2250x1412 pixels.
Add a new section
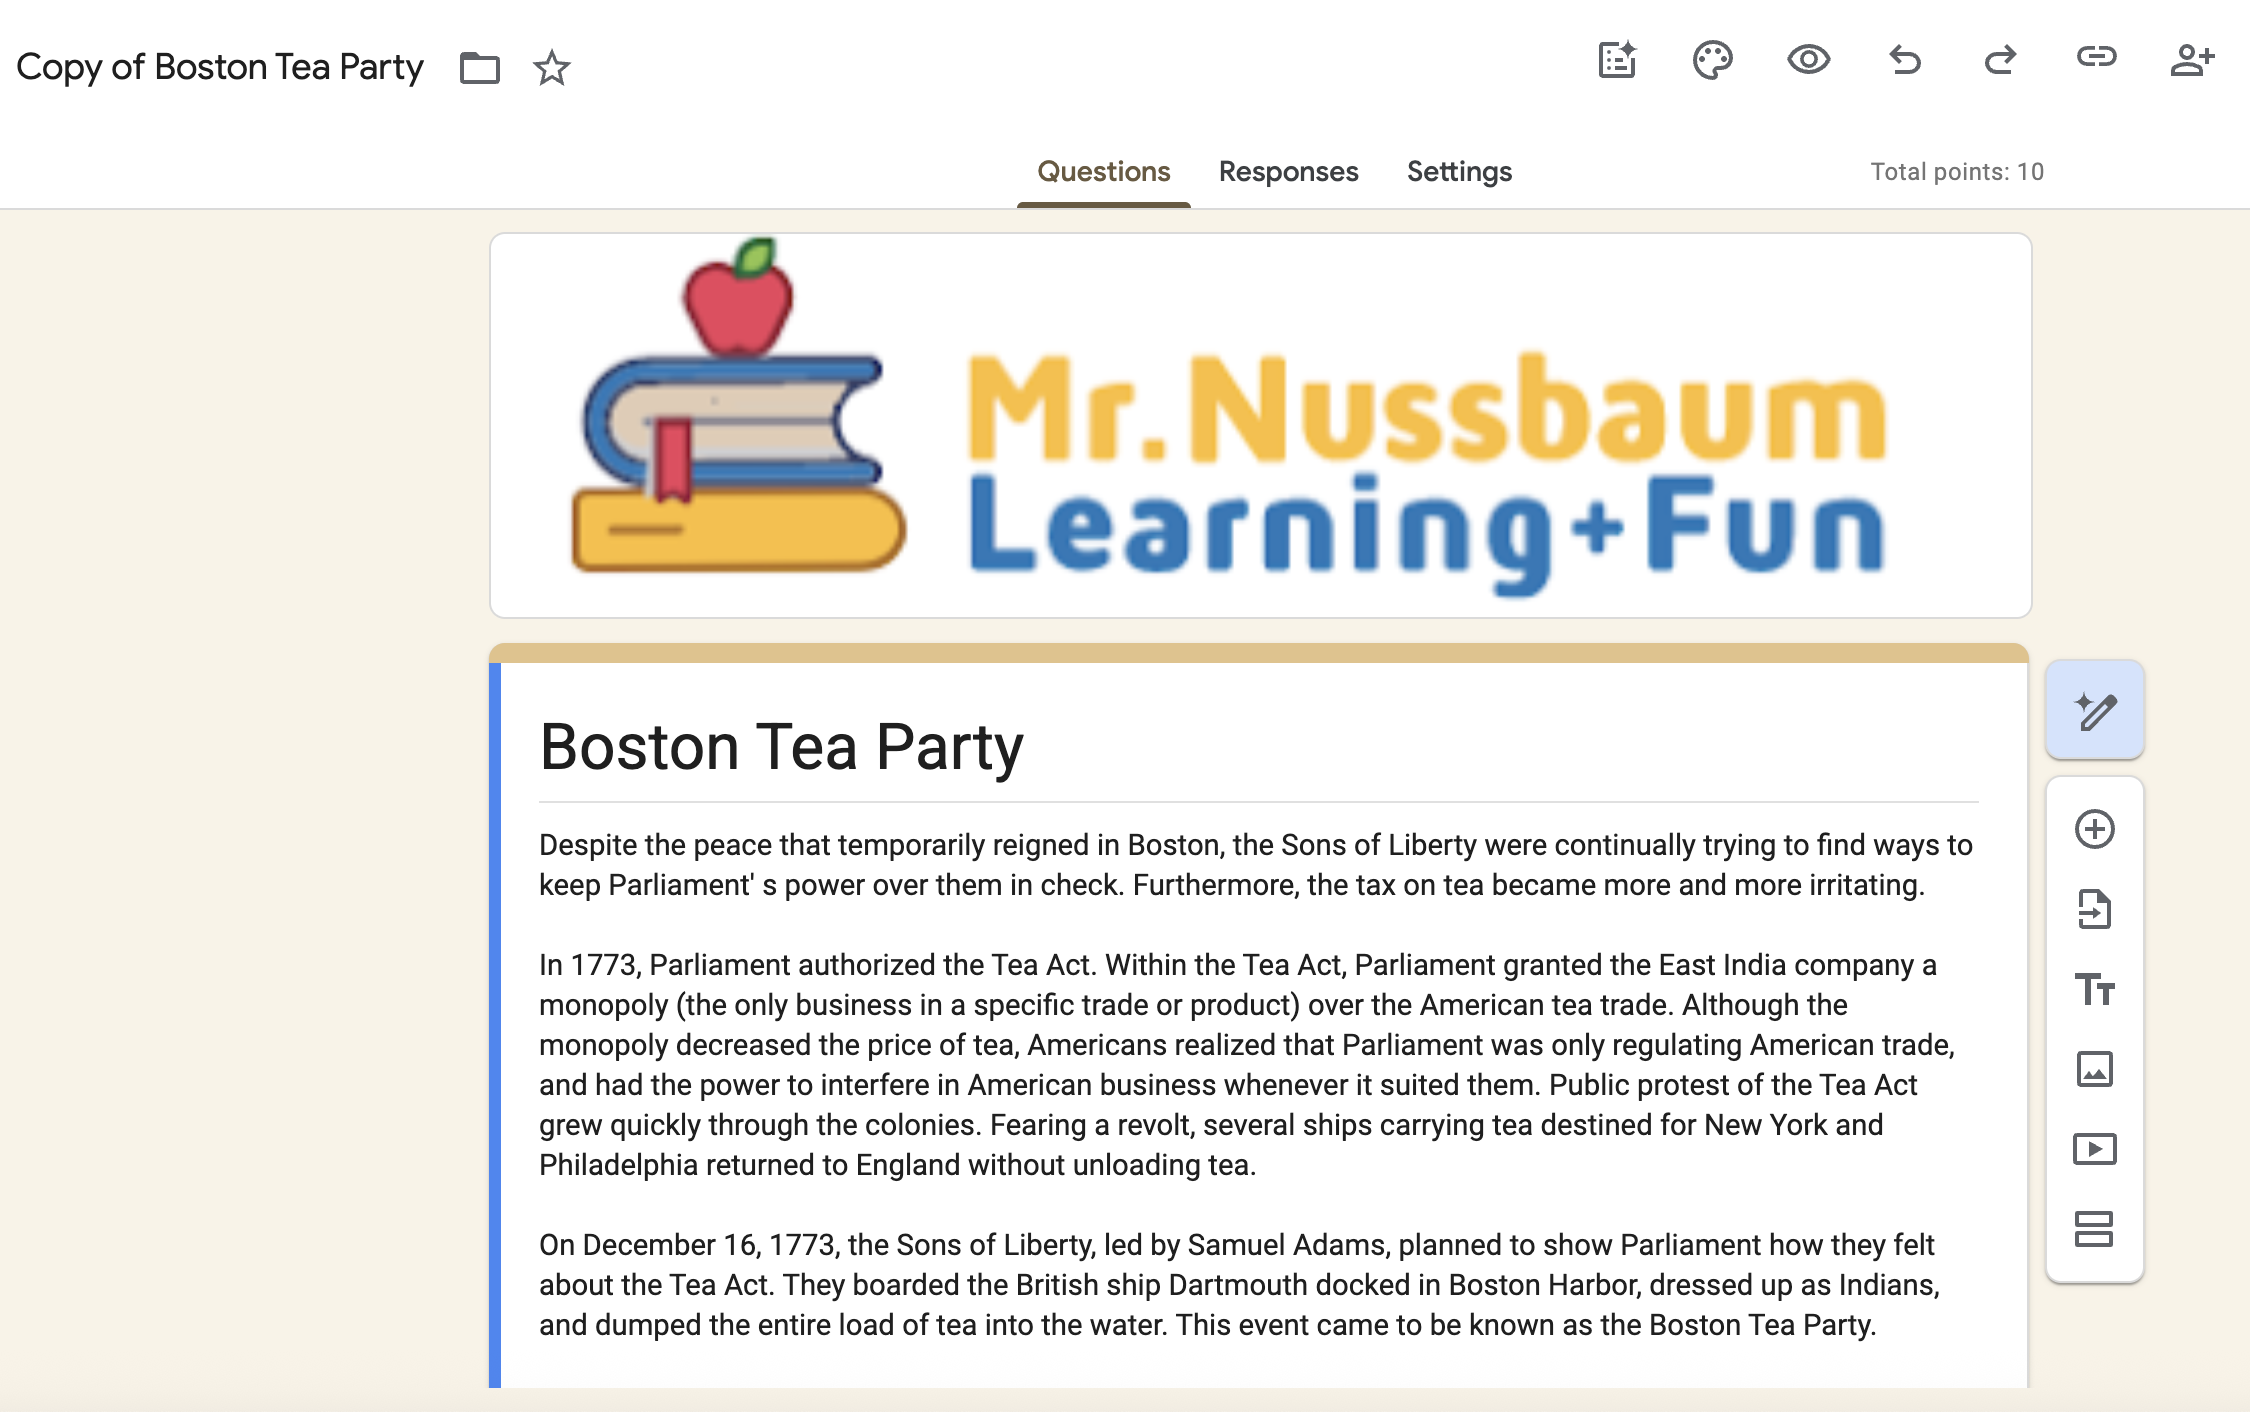tap(2094, 1229)
